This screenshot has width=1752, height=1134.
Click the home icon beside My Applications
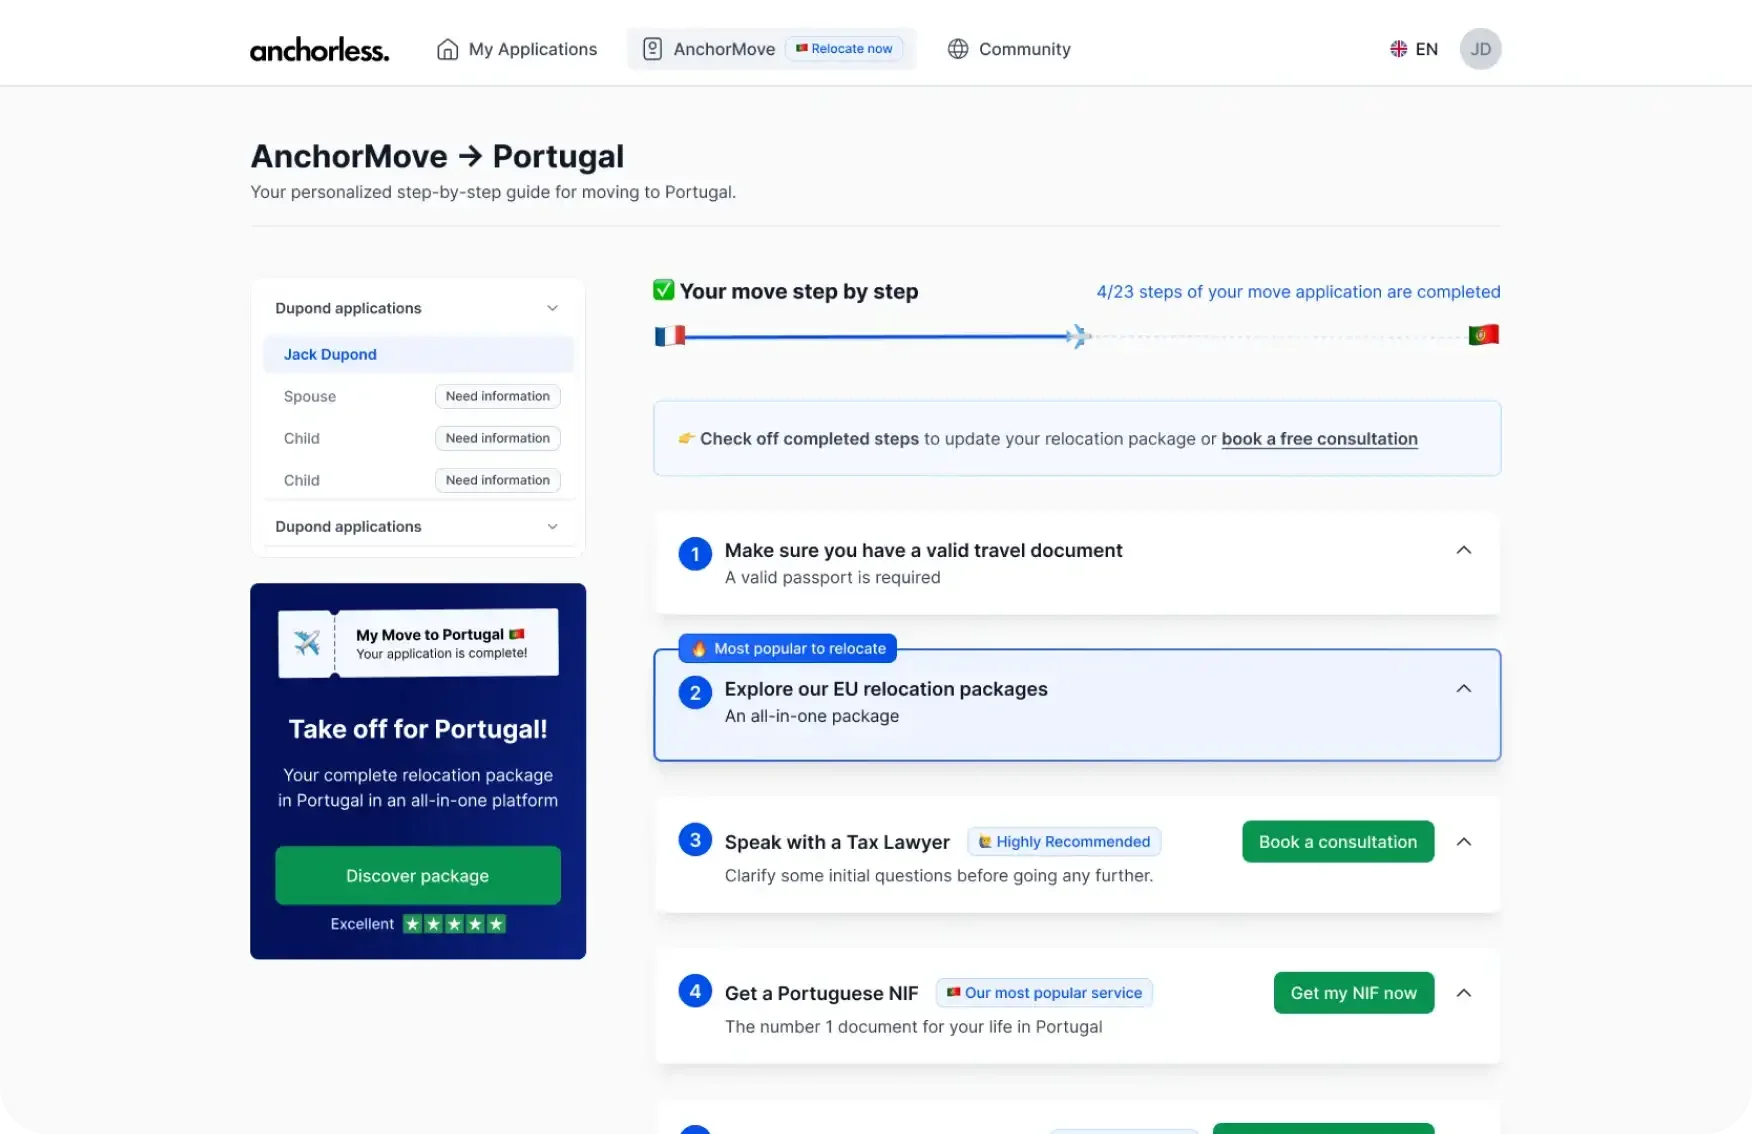click(x=448, y=49)
